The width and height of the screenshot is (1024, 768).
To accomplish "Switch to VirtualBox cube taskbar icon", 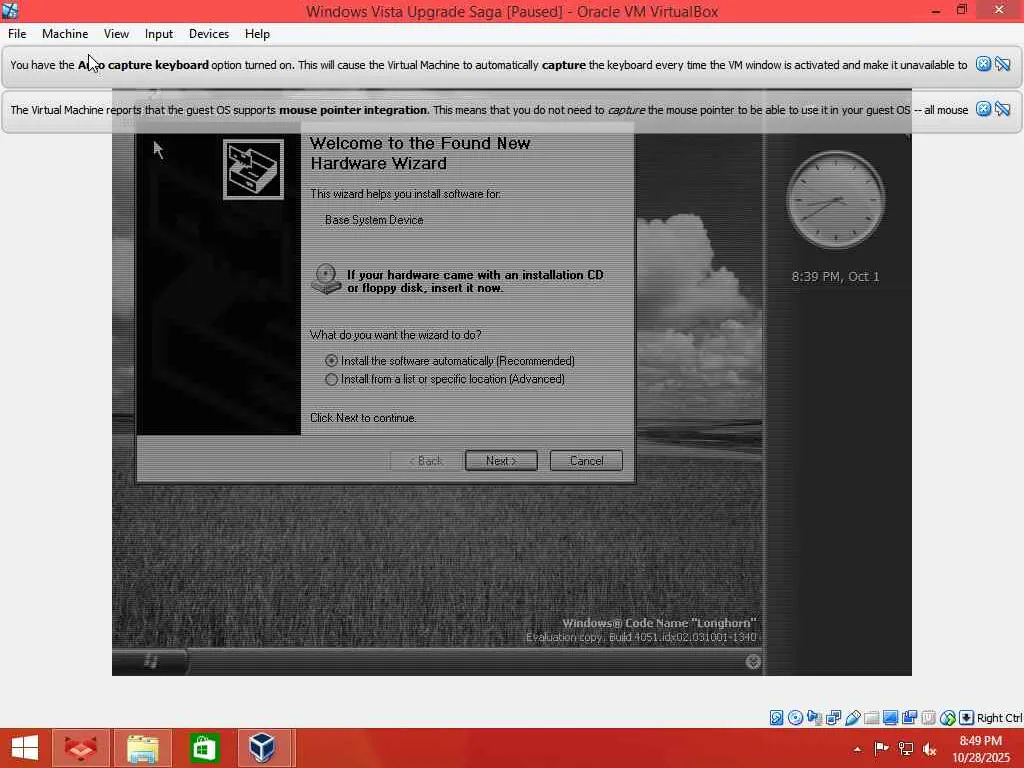I will pos(263,748).
